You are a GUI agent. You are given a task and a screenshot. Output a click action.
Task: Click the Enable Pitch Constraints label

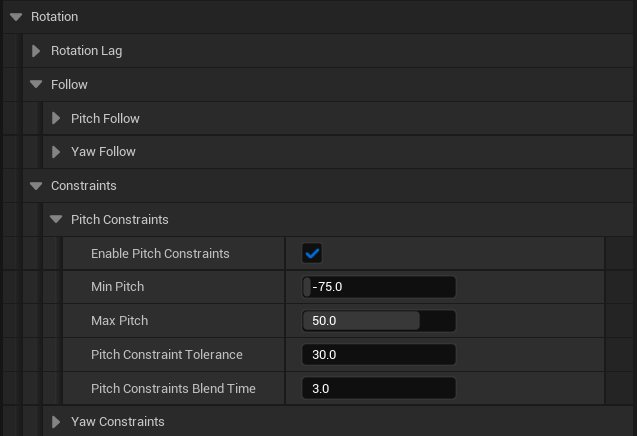coord(160,254)
